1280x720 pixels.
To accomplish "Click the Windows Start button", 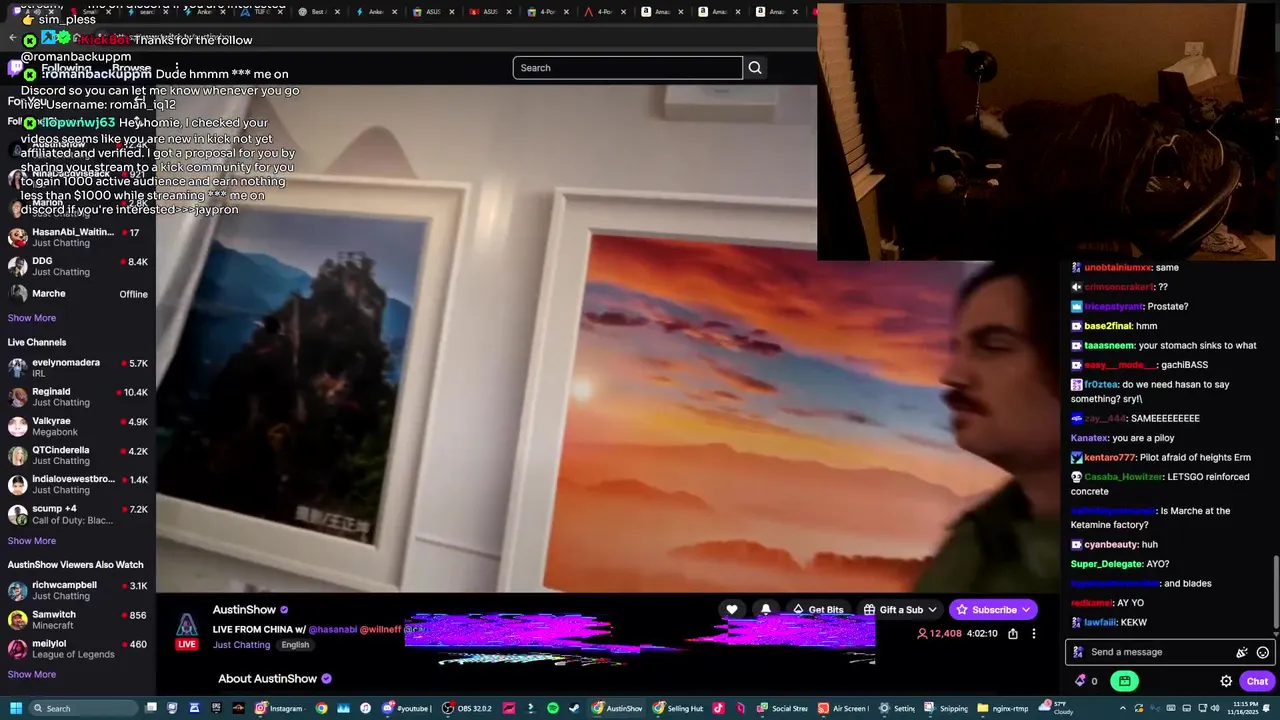I will point(15,708).
